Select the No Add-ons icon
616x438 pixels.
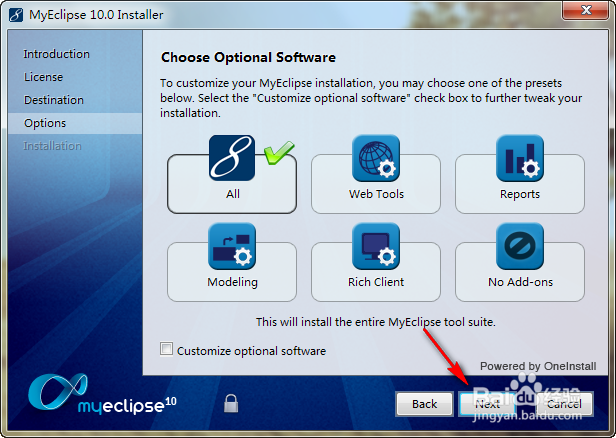click(x=520, y=246)
